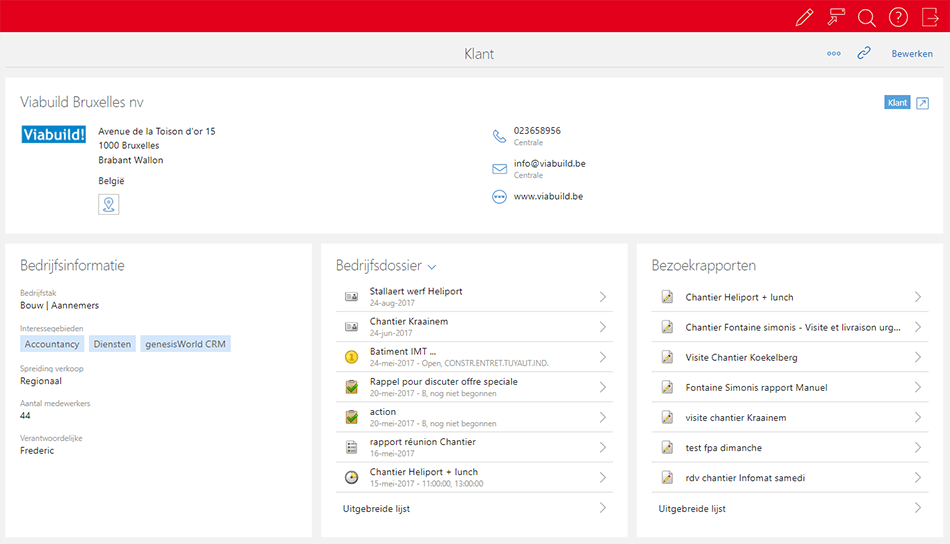950x544 pixels.
Task: Show address on map pin icon
Action: tap(108, 205)
